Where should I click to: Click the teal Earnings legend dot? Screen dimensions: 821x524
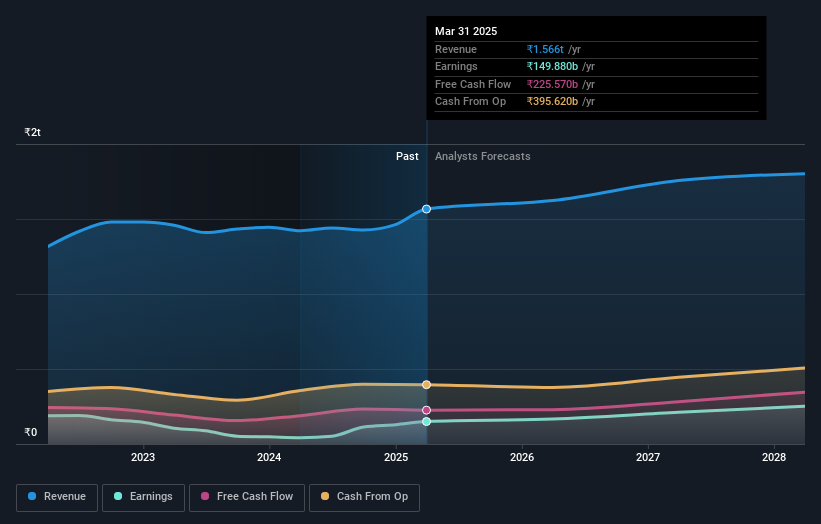point(118,496)
